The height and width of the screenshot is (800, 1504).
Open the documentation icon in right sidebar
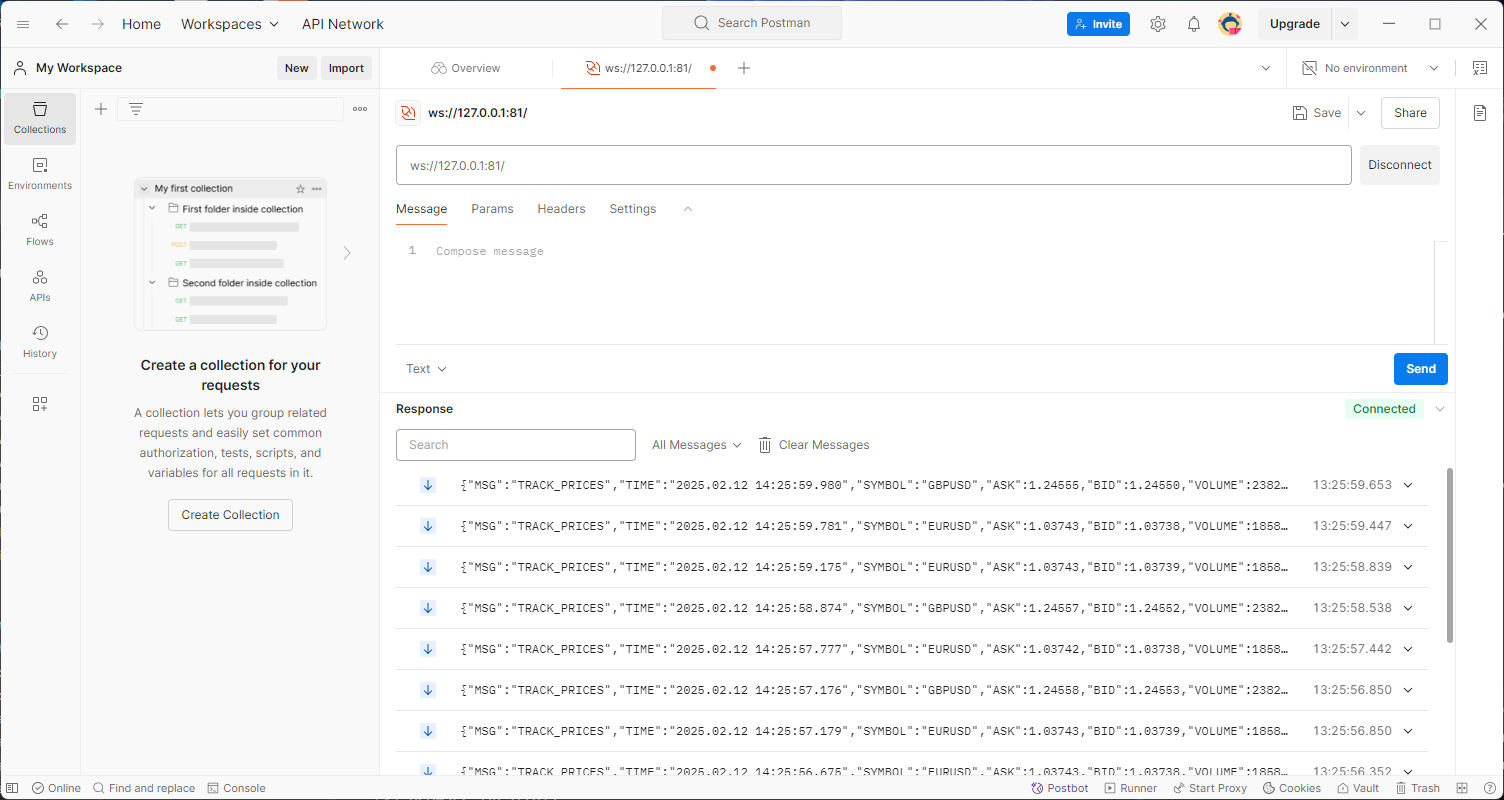point(1480,113)
